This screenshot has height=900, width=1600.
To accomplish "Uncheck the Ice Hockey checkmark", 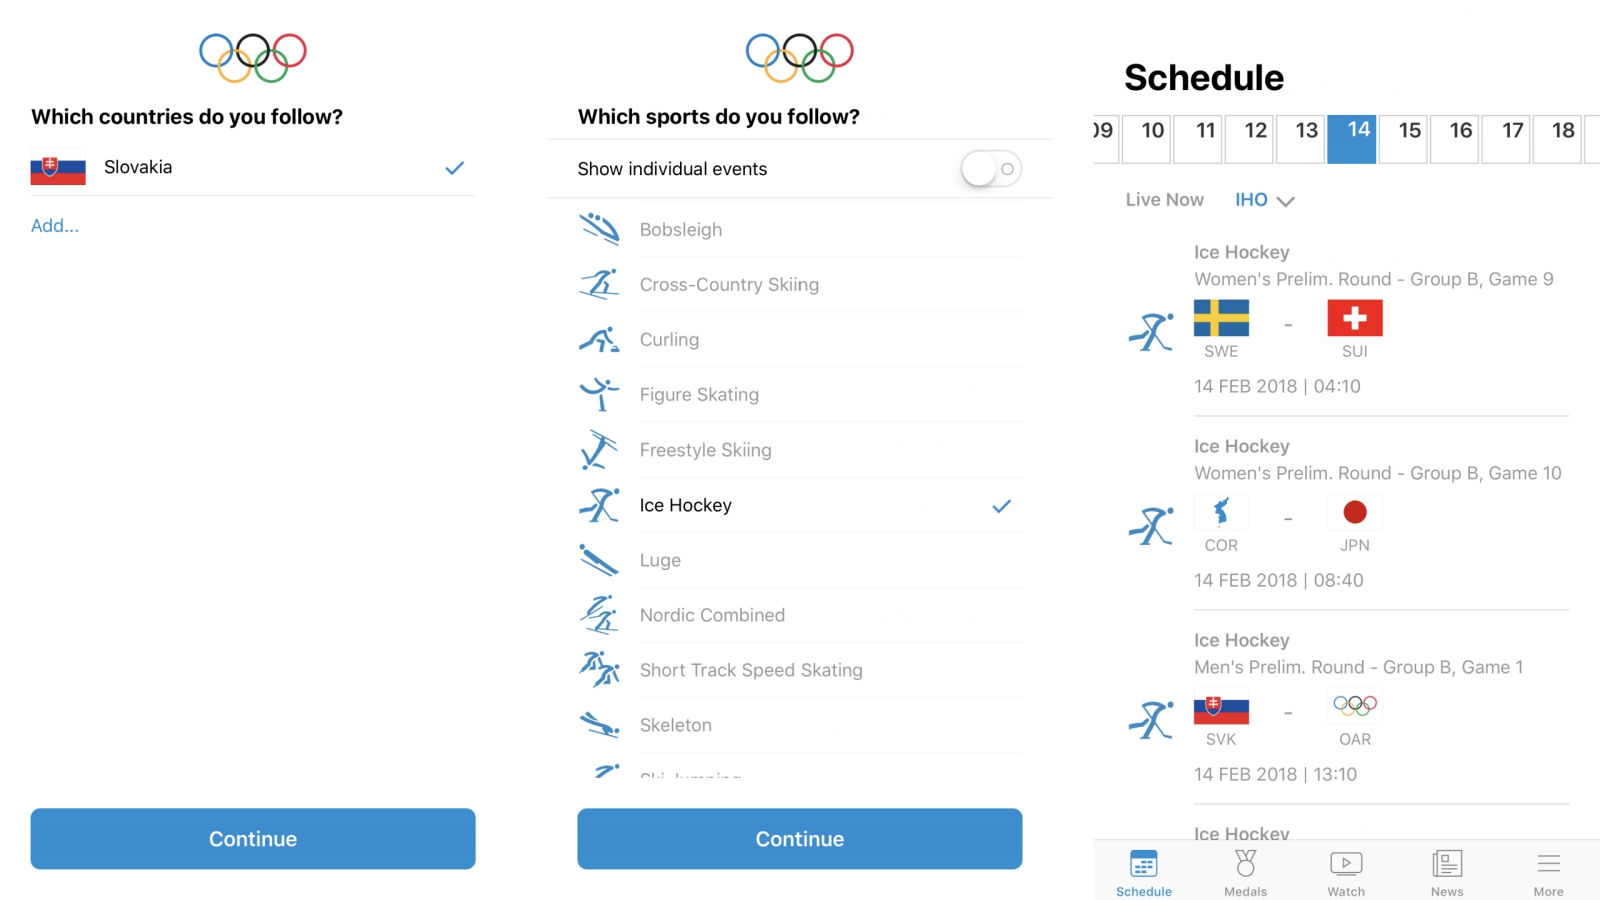I will pos(1001,506).
